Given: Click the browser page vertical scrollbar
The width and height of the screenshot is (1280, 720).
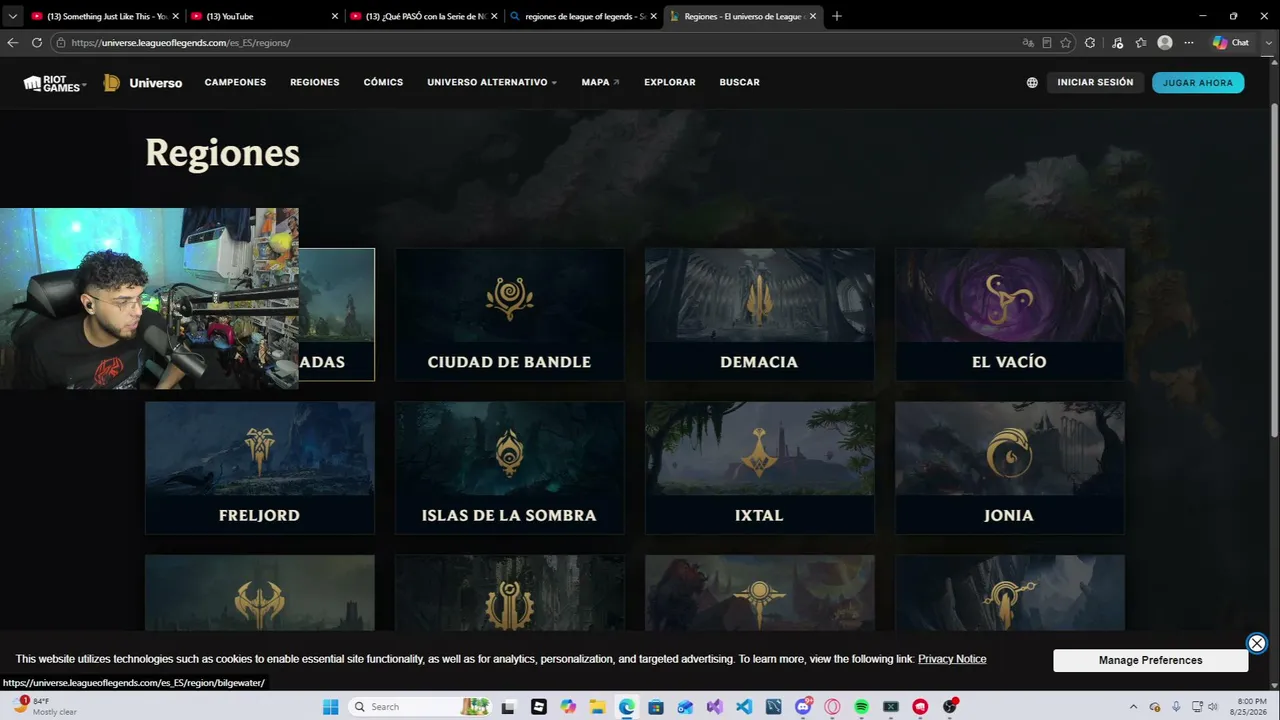Looking at the screenshot, I should point(1273,270).
